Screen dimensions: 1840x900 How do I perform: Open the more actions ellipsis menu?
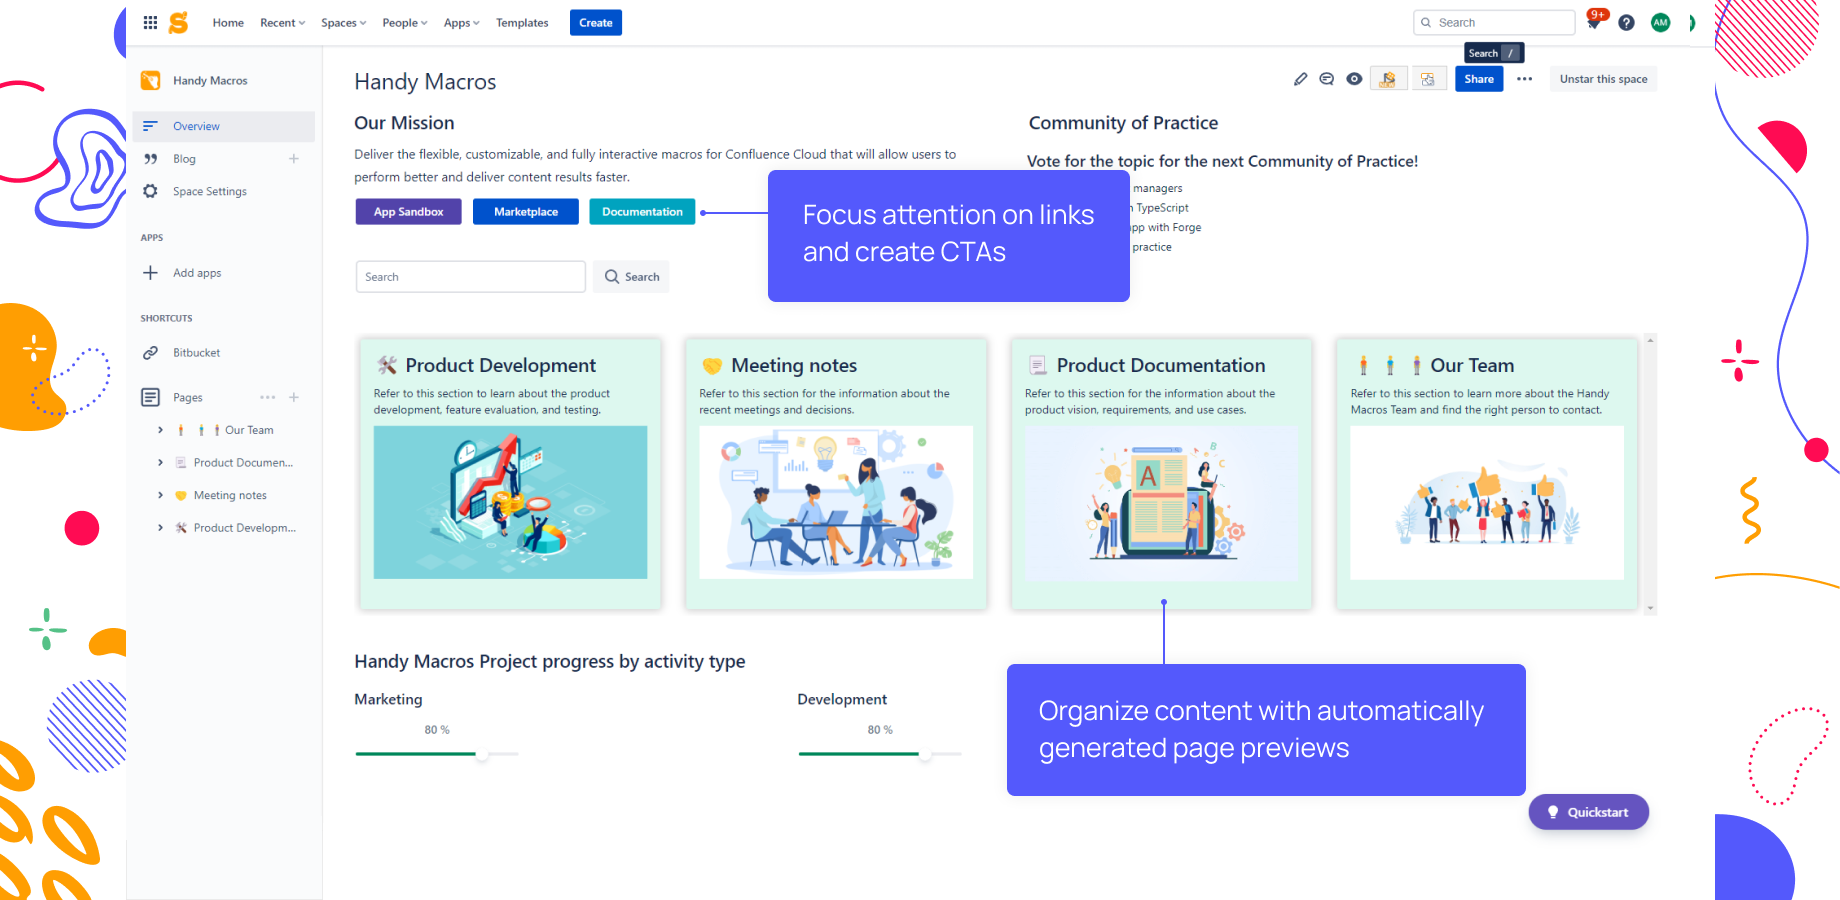(1524, 79)
